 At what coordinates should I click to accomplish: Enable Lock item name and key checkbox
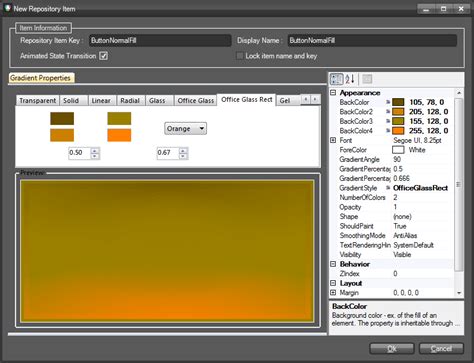pyautogui.click(x=239, y=56)
